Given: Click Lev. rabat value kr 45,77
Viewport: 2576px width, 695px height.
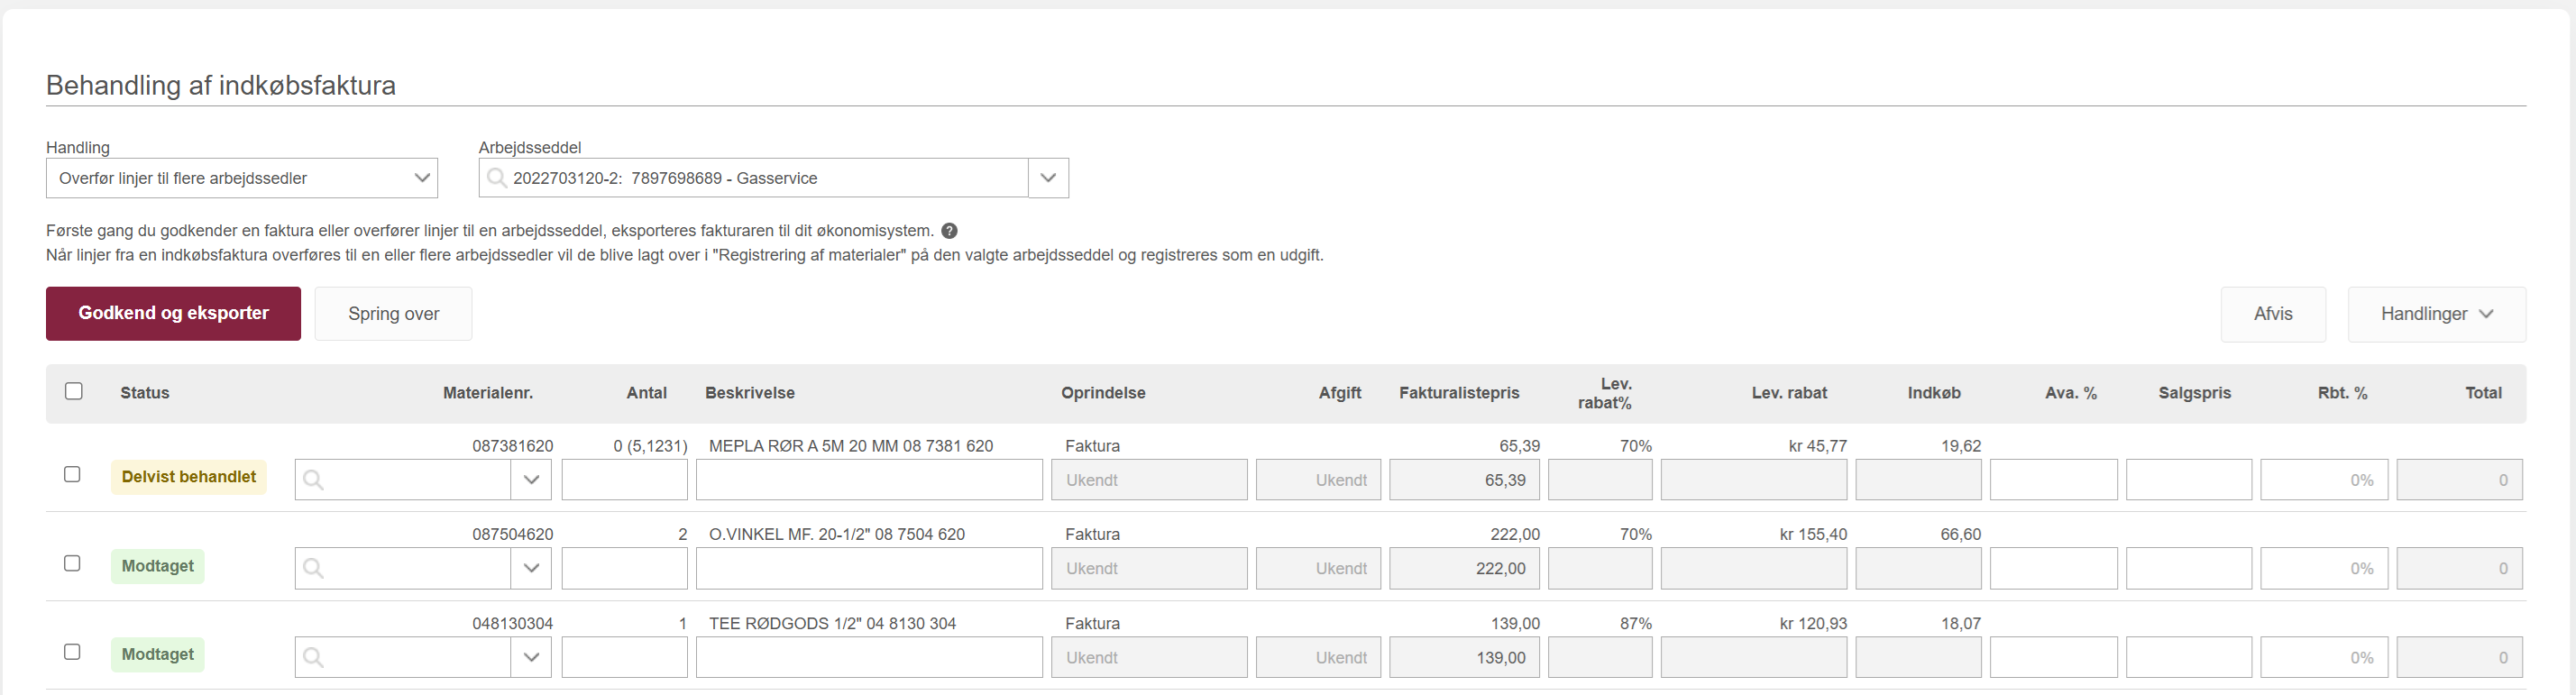Looking at the screenshot, I should 1818,446.
